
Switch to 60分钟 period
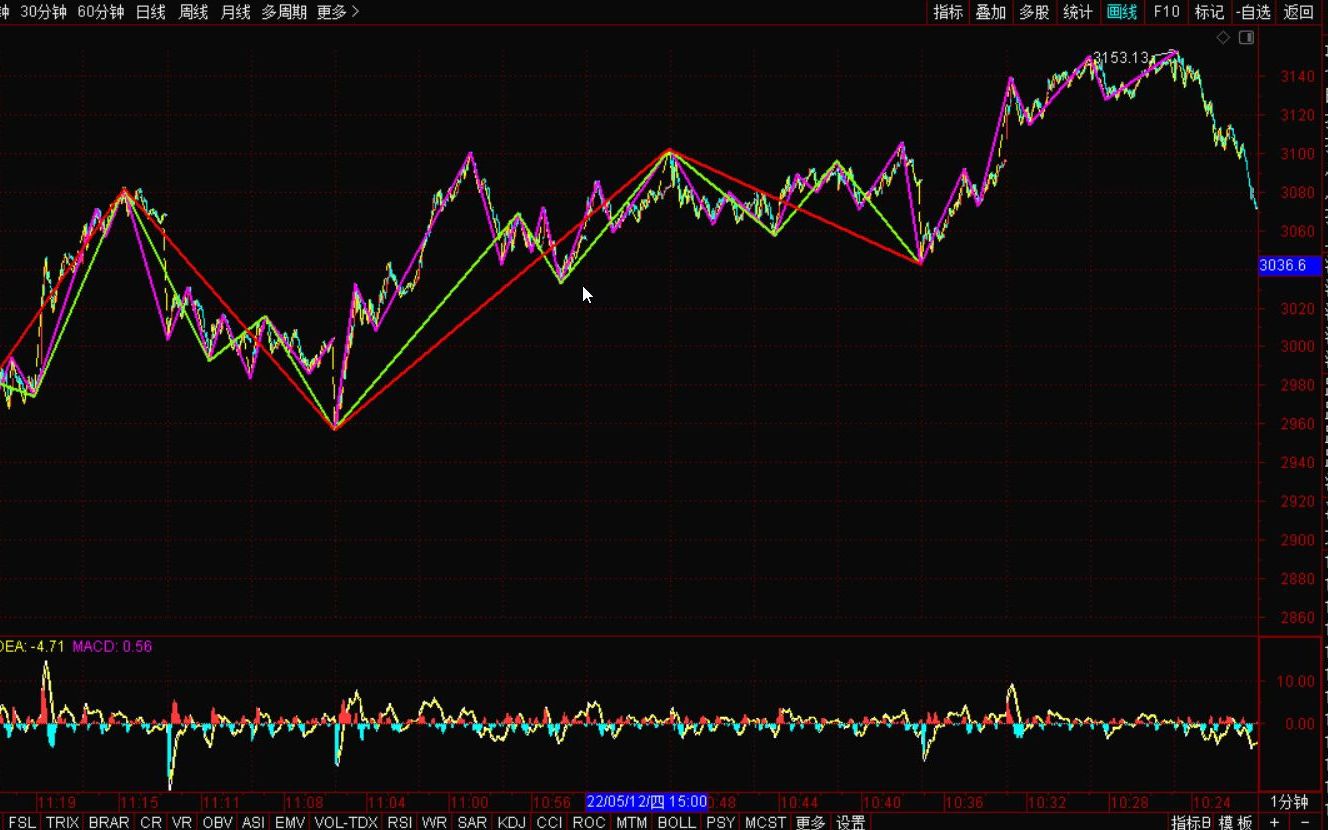101,12
